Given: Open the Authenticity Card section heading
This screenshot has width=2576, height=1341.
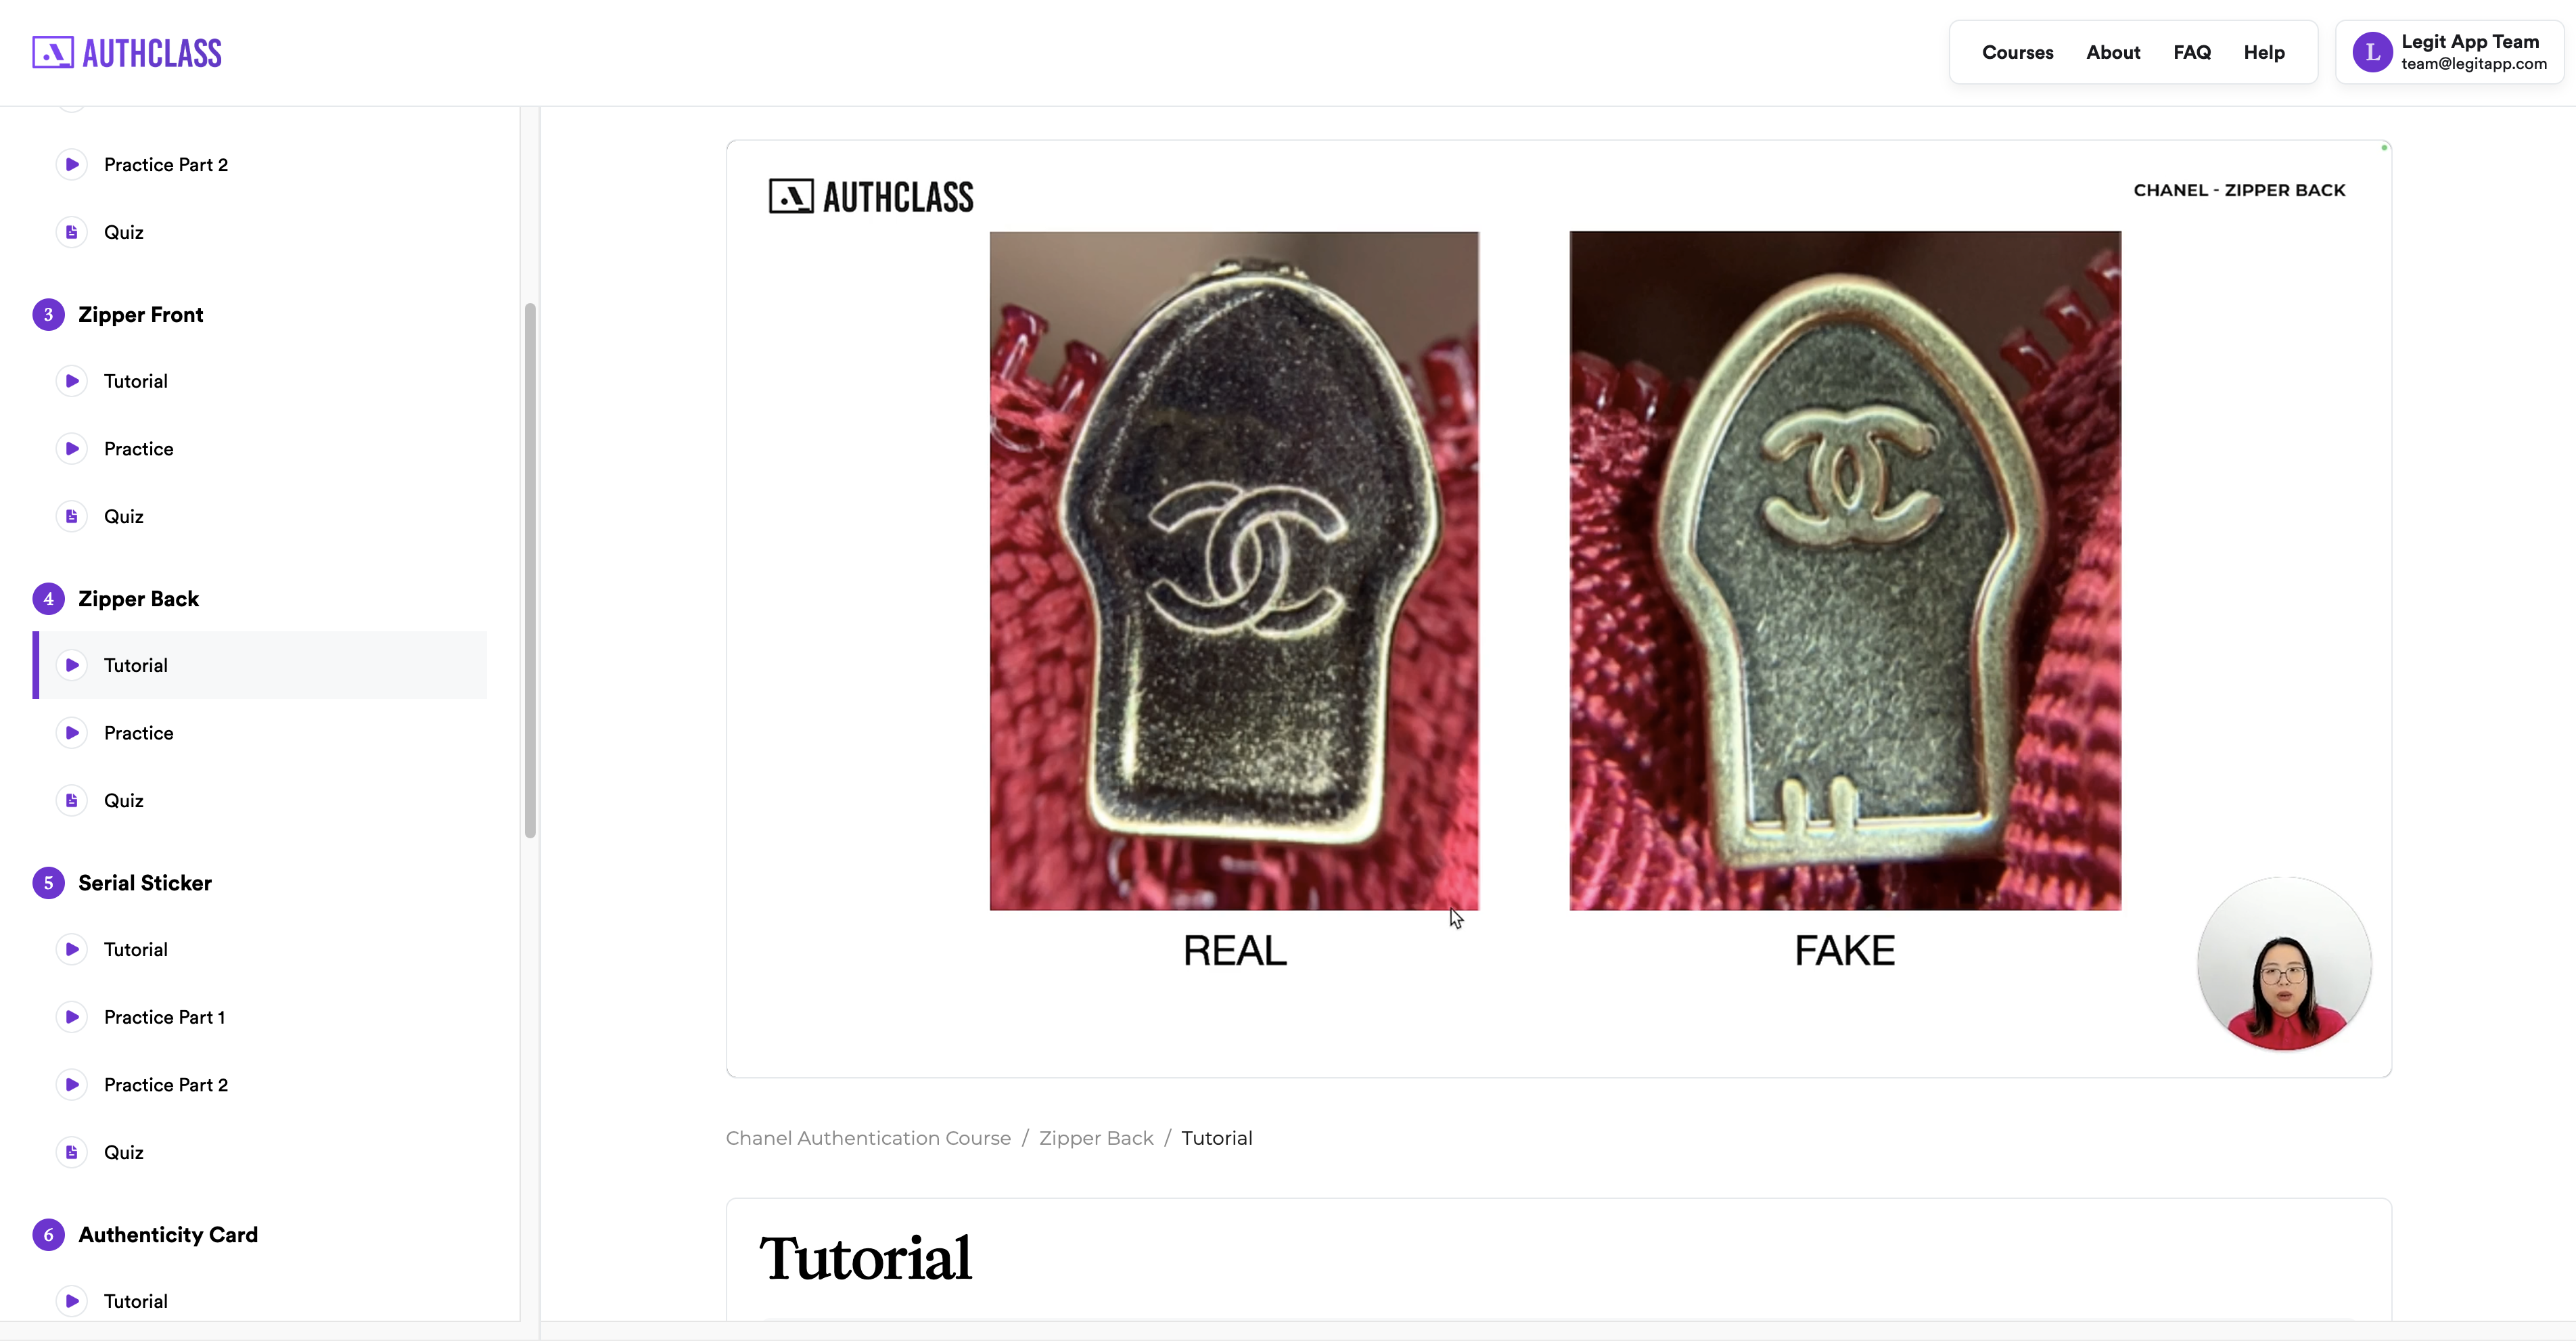Looking at the screenshot, I should click(168, 1235).
